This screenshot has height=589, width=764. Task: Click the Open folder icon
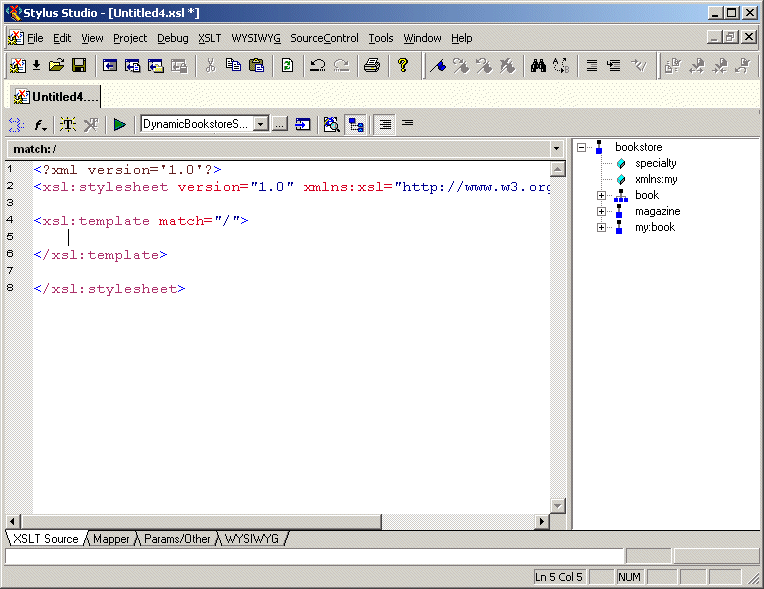56,66
